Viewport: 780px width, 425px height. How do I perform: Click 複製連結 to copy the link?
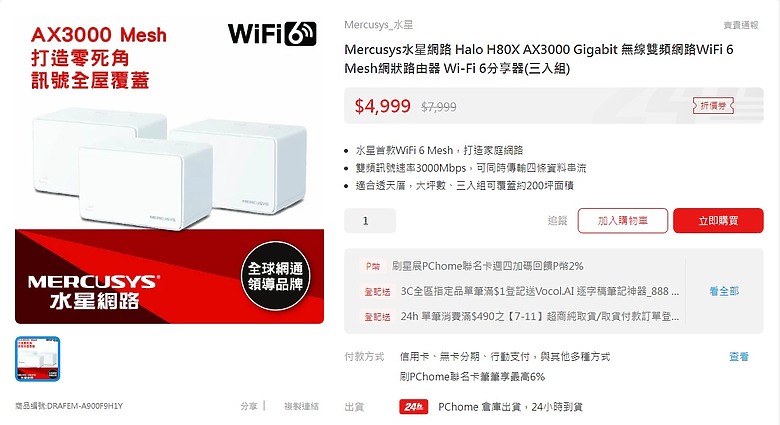301,406
